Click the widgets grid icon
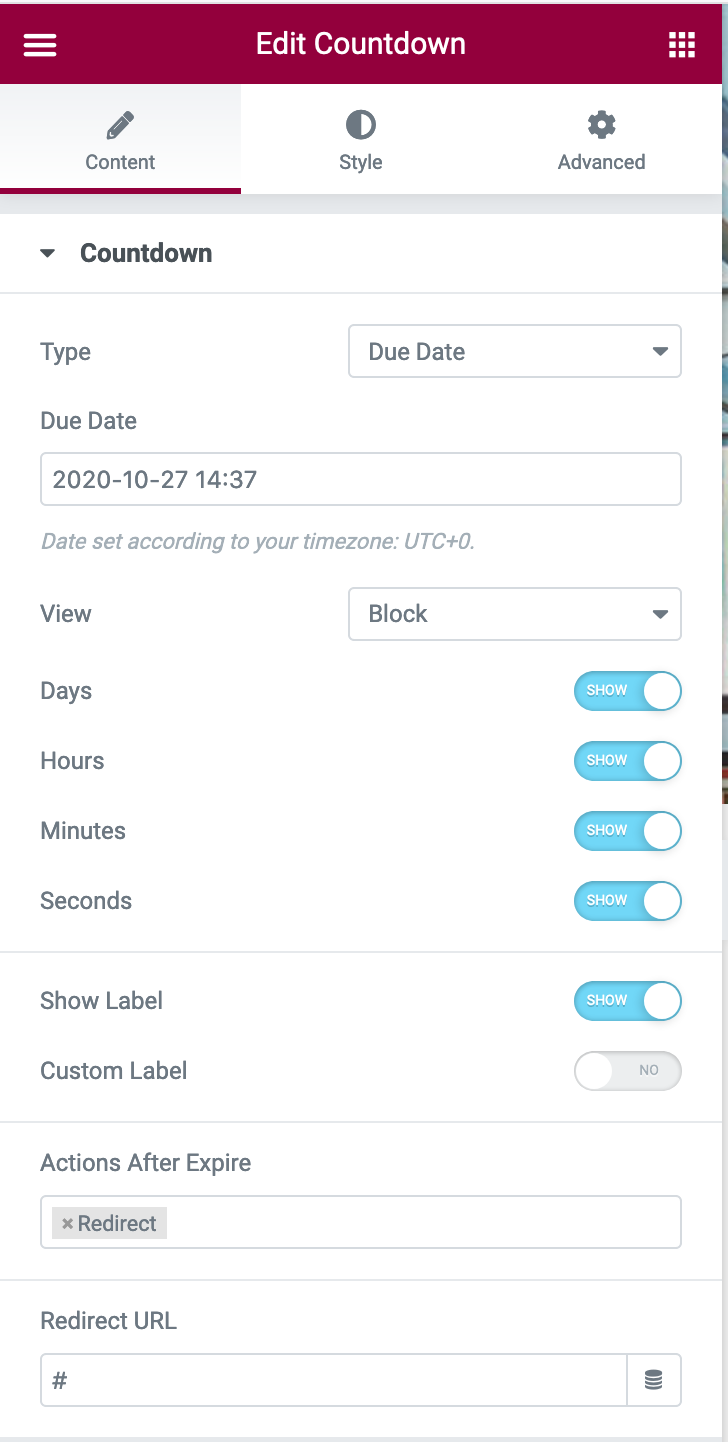This screenshot has height=1442, width=728. 682,44
